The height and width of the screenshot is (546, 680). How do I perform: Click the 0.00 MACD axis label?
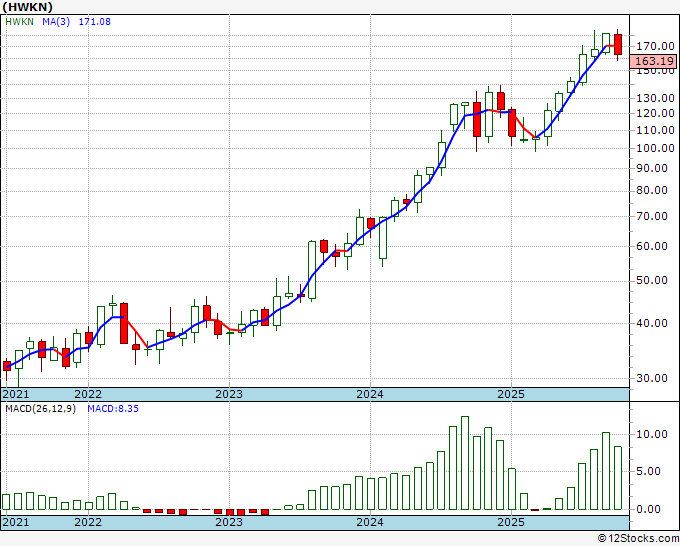pos(653,508)
